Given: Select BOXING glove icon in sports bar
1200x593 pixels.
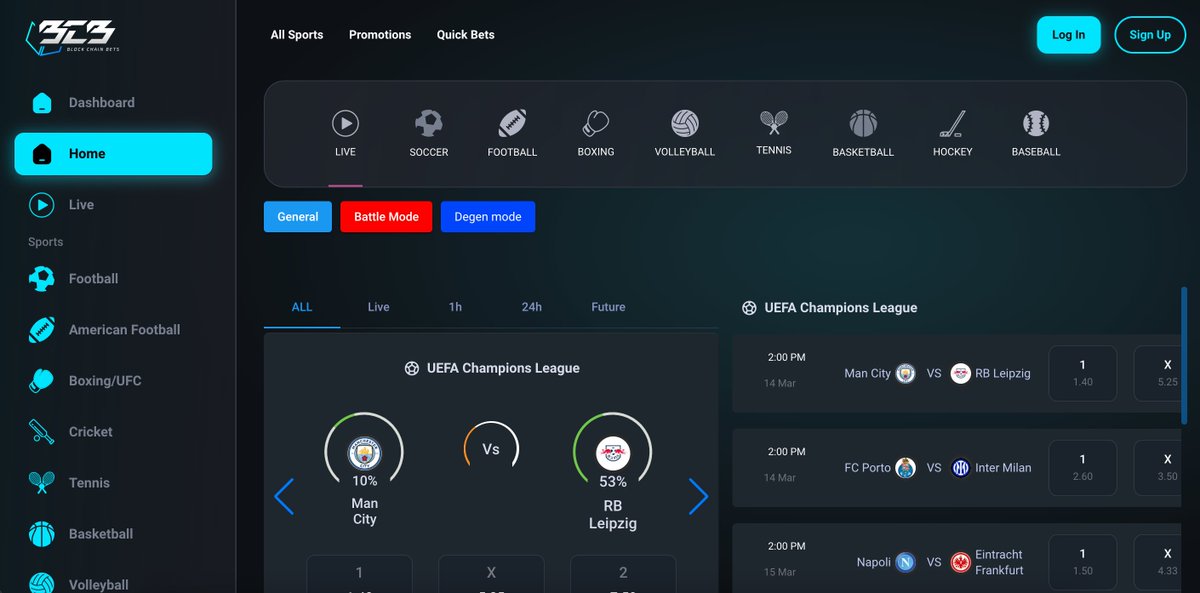Looking at the screenshot, I should pyautogui.click(x=596, y=124).
